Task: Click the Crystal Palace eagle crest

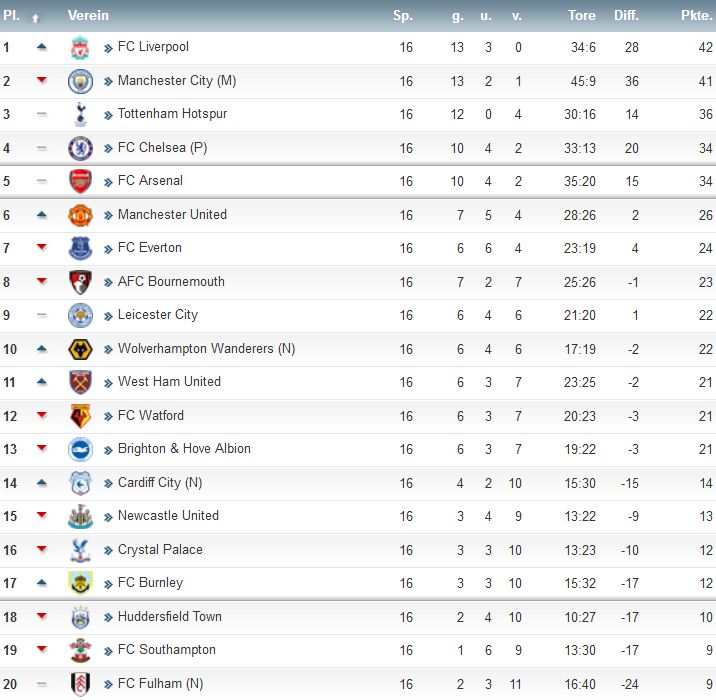Action: tap(80, 550)
